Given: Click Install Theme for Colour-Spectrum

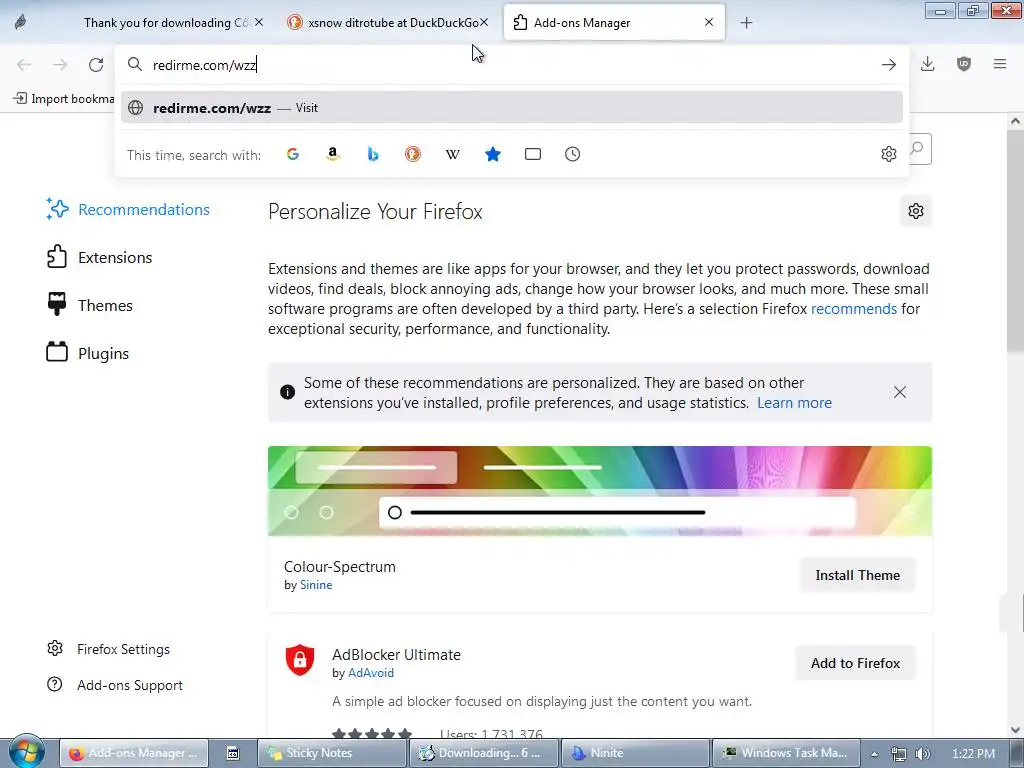Looking at the screenshot, I should (857, 575).
